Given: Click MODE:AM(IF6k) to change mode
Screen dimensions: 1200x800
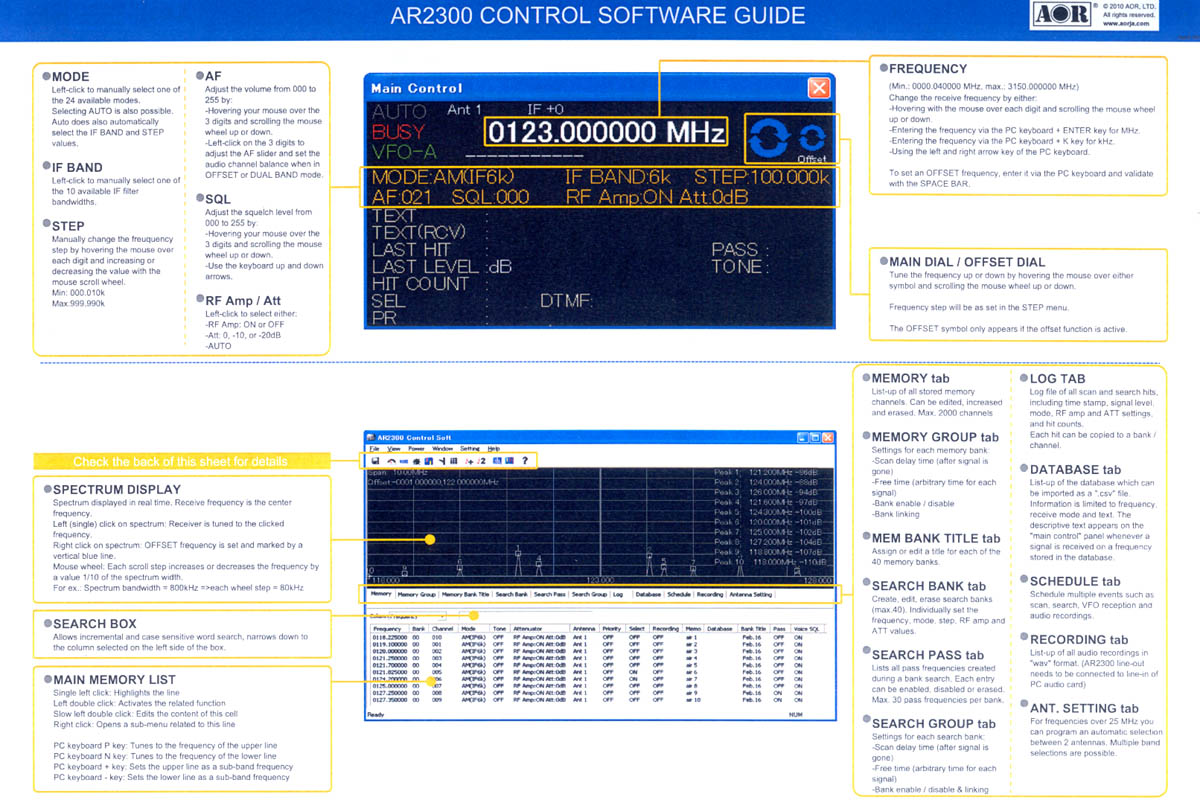Looking at the screenshot, I should click(443, 178).
